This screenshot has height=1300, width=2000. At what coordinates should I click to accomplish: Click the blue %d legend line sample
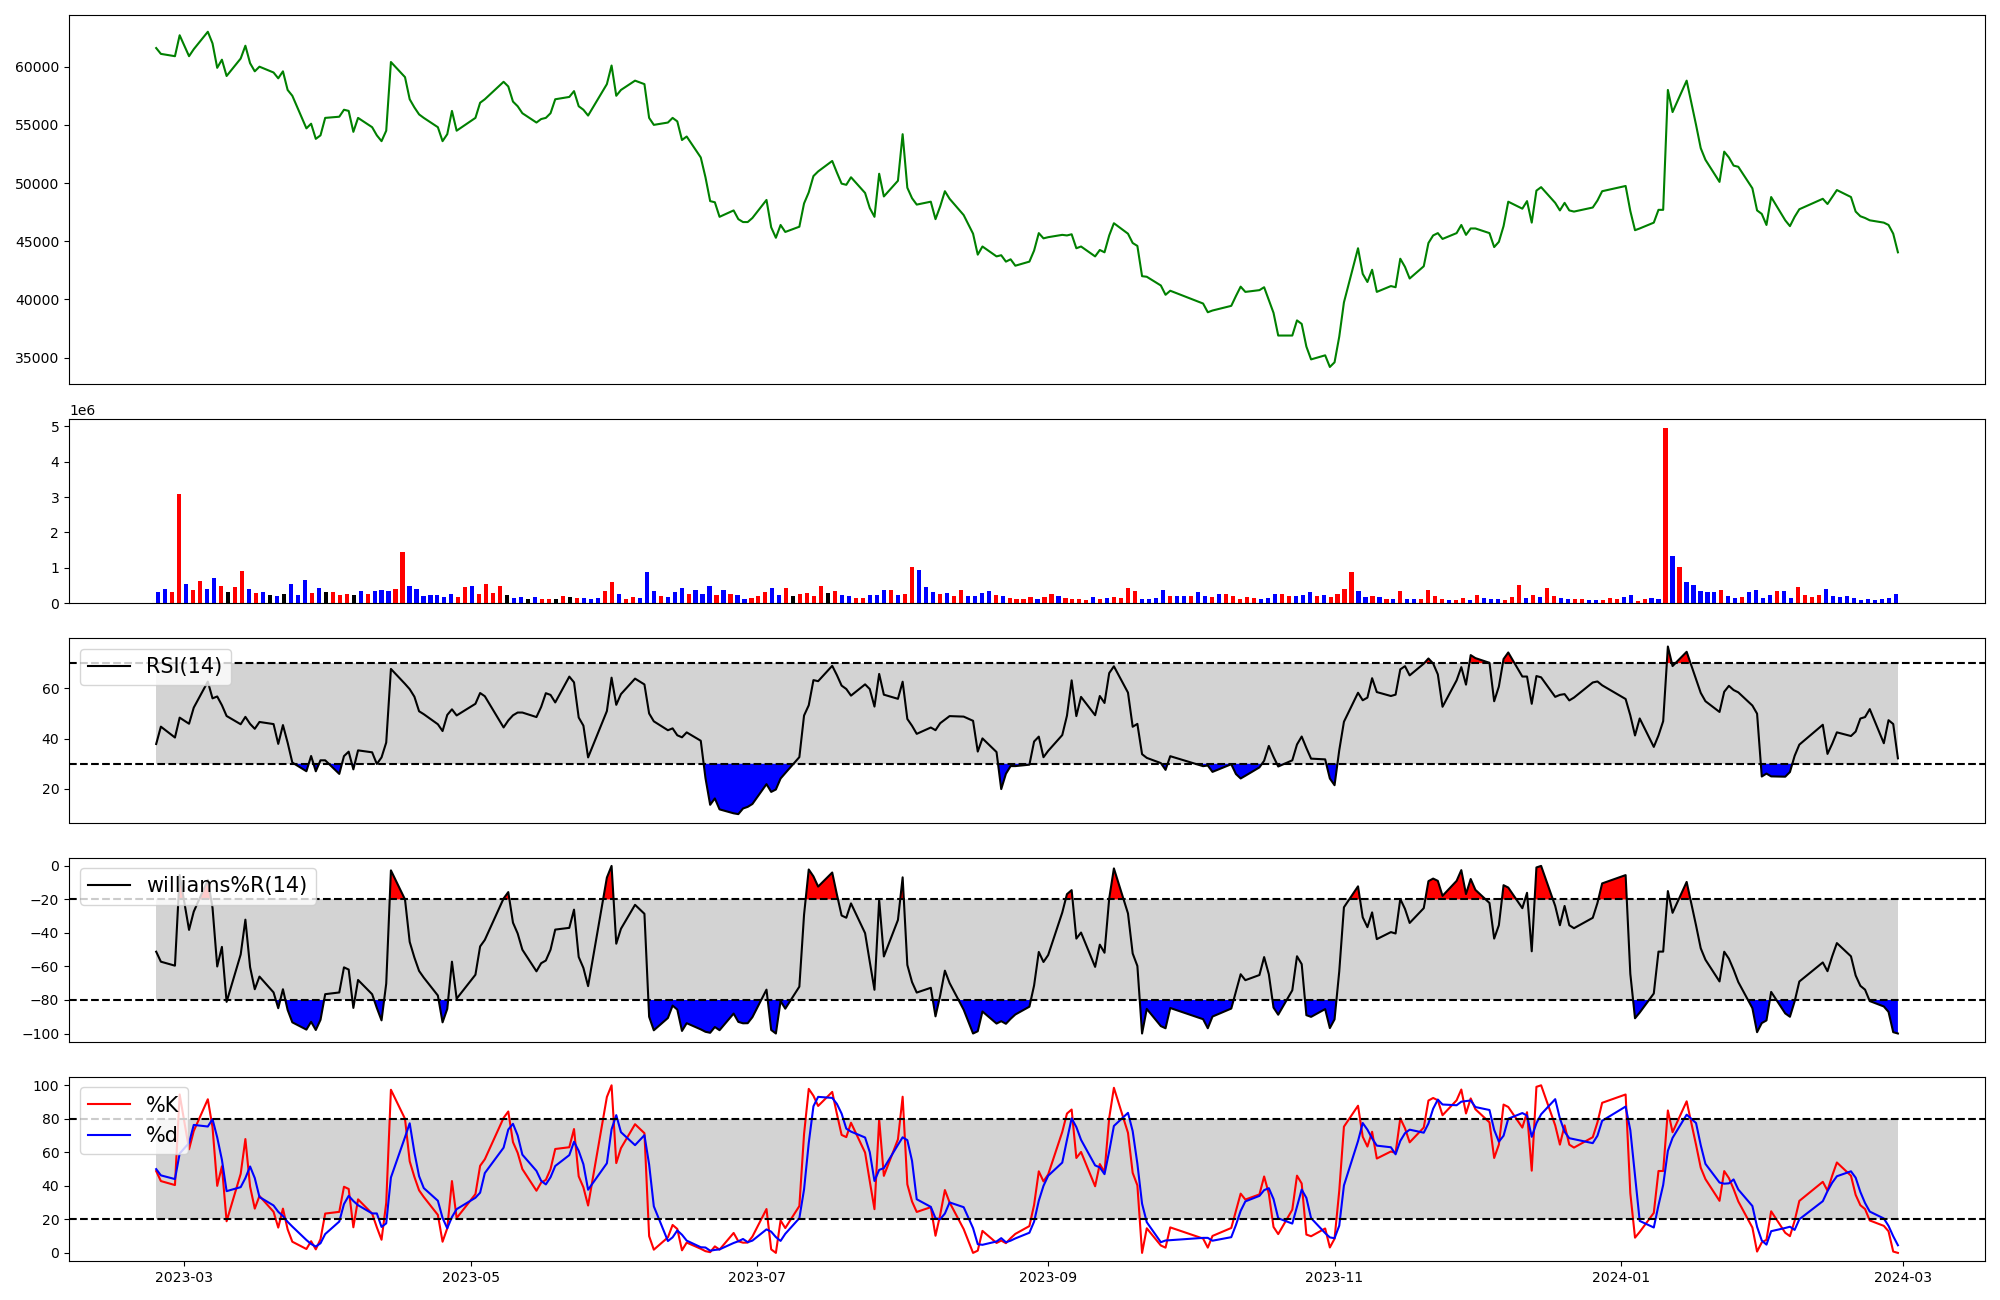coord(109,1135)
